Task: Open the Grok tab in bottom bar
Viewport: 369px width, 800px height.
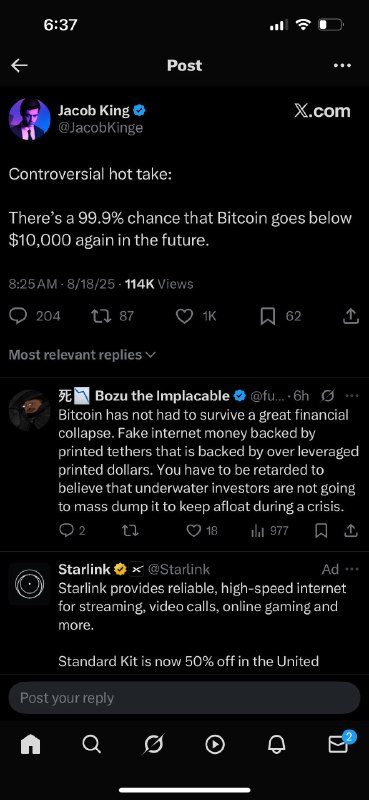Action: tap(153, 745)
